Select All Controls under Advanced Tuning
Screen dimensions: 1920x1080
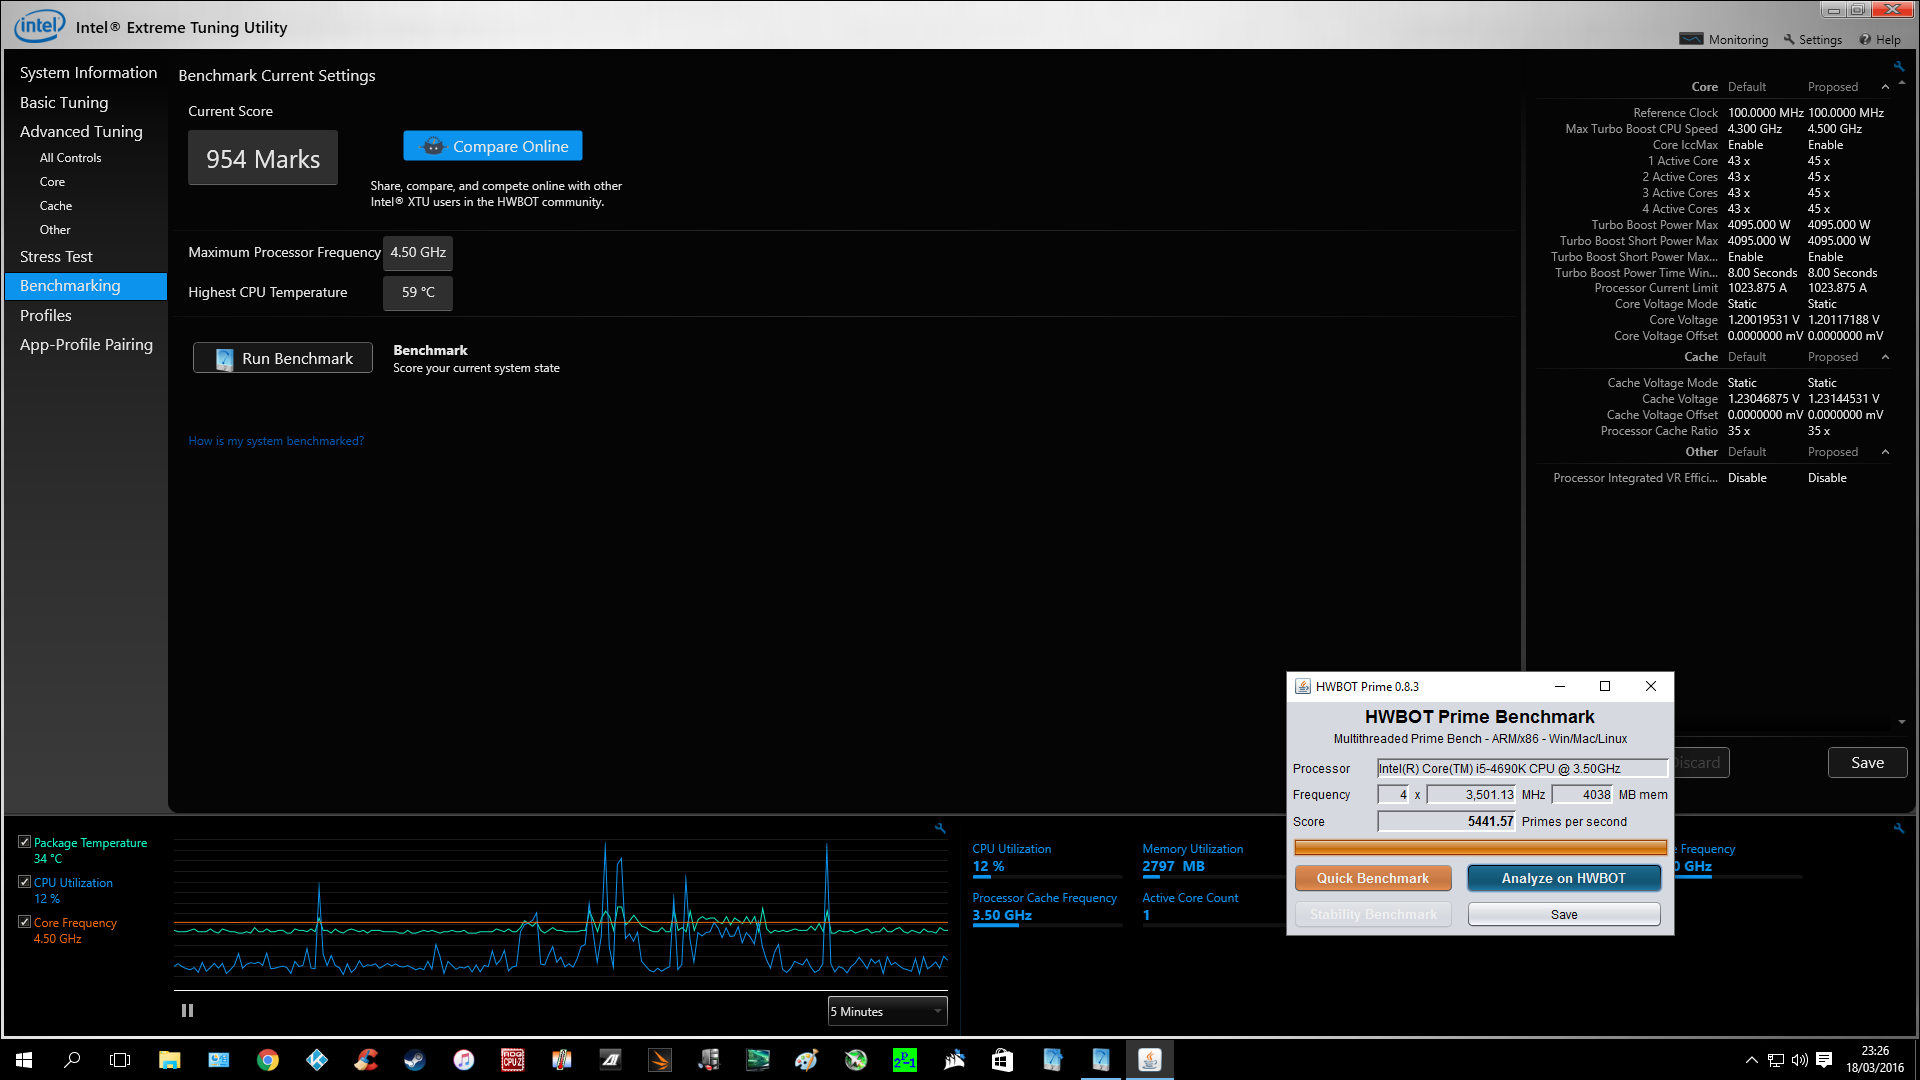(x=70, y=158)
